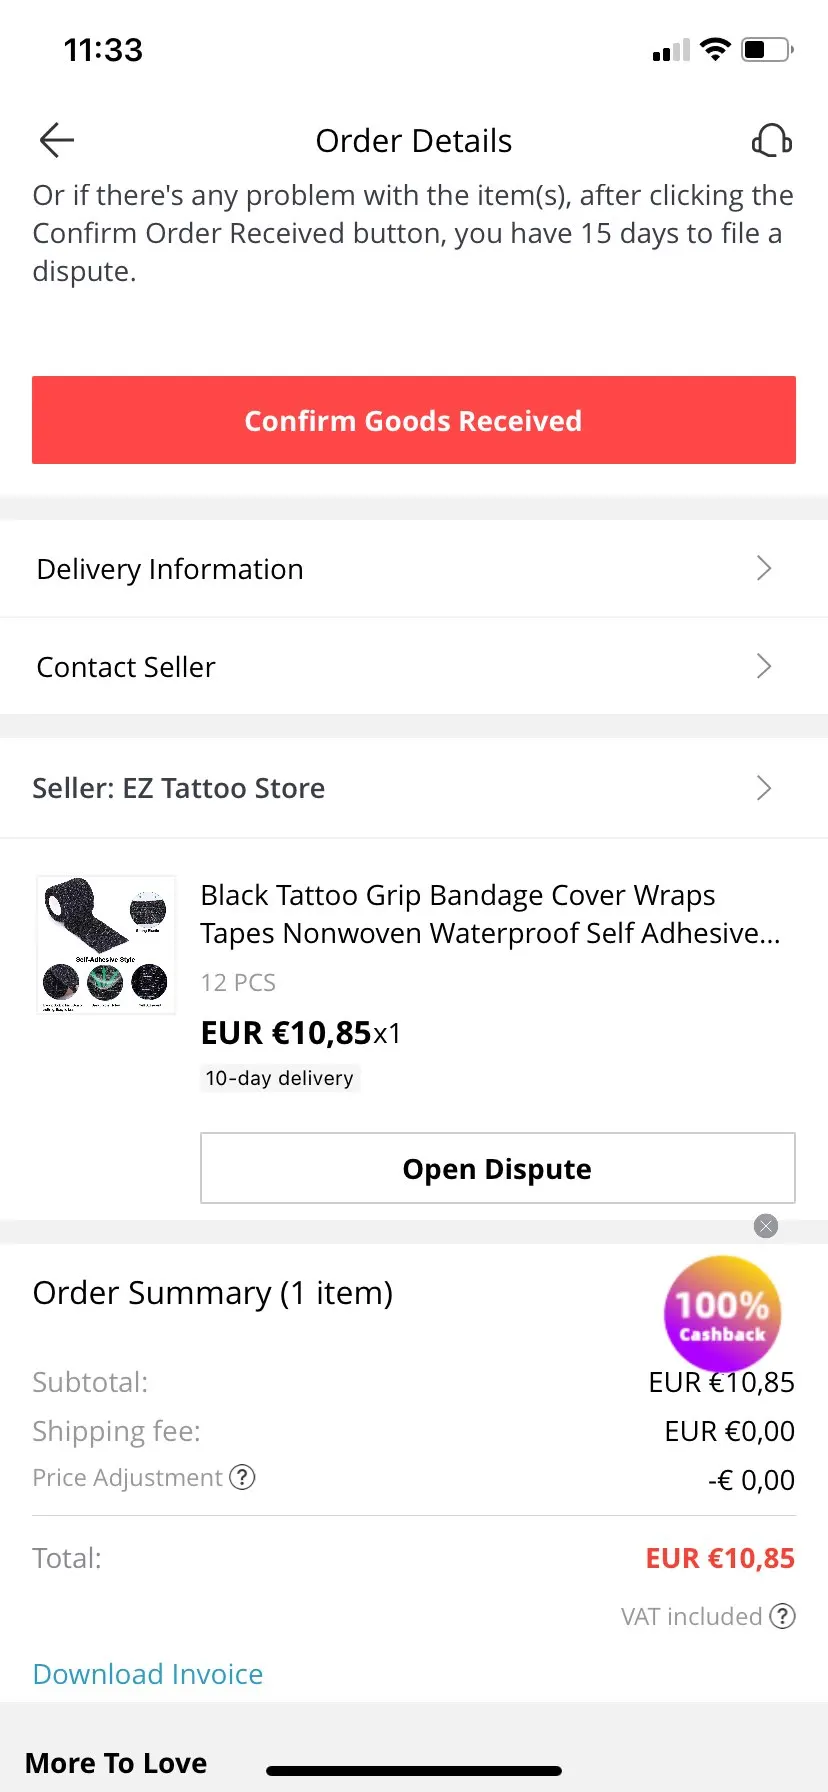Follow the Download Invoice link
Image resolution: width=828 pixels, height=1792 pixels.
tap(148, 1674)
